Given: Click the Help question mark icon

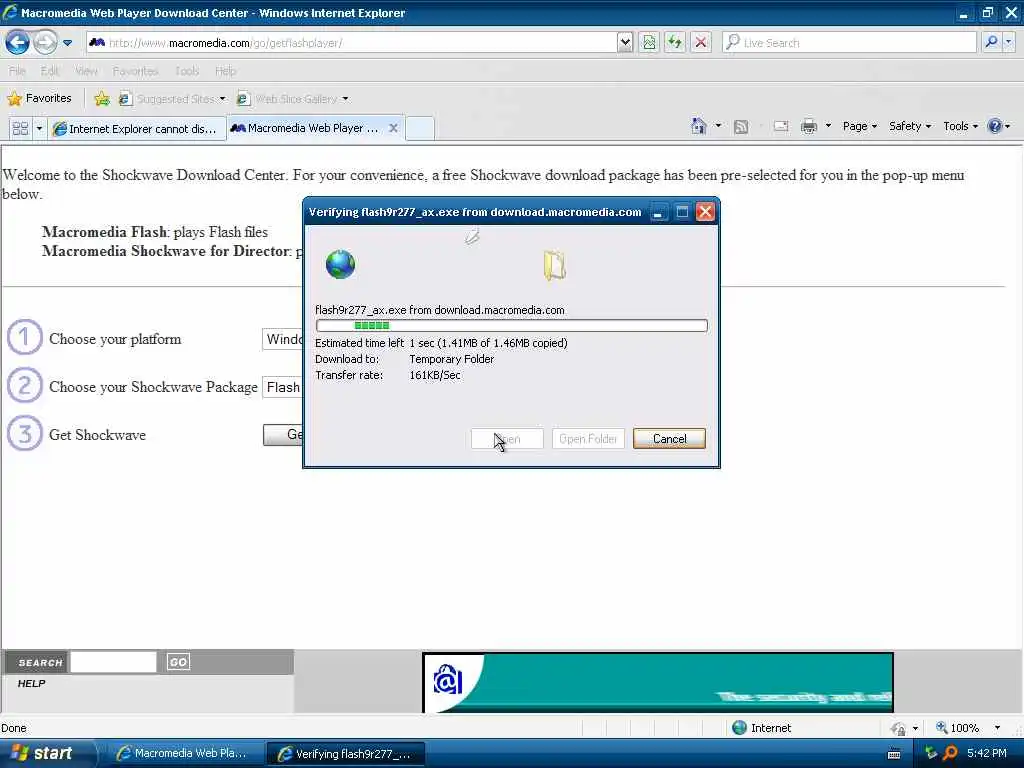Looking at the screenshot, I should (995, 126).
